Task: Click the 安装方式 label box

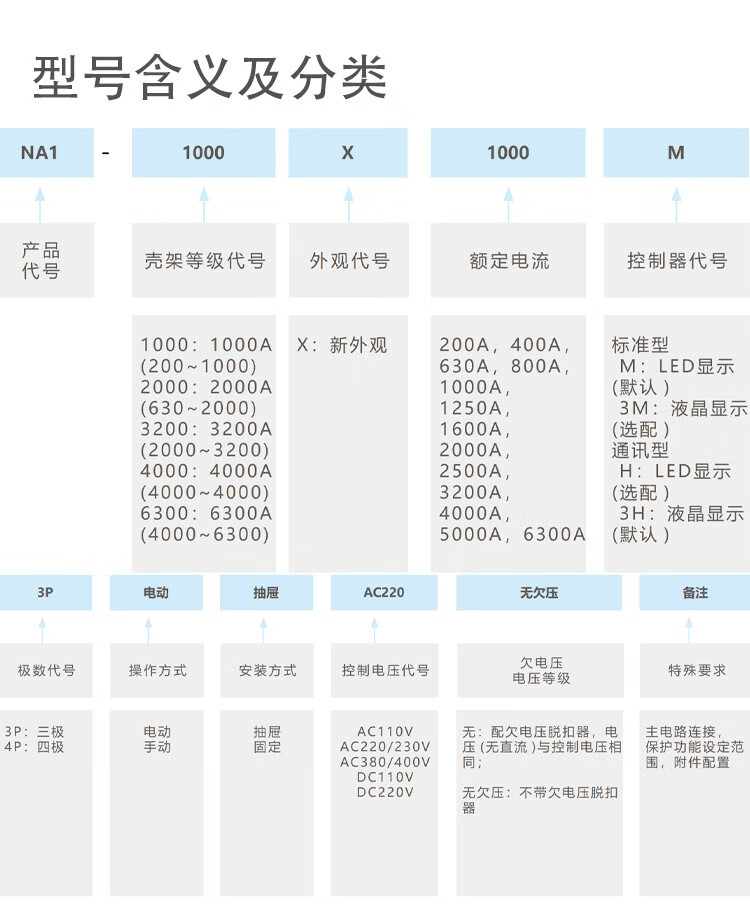Action: click(x=267, y=670)
